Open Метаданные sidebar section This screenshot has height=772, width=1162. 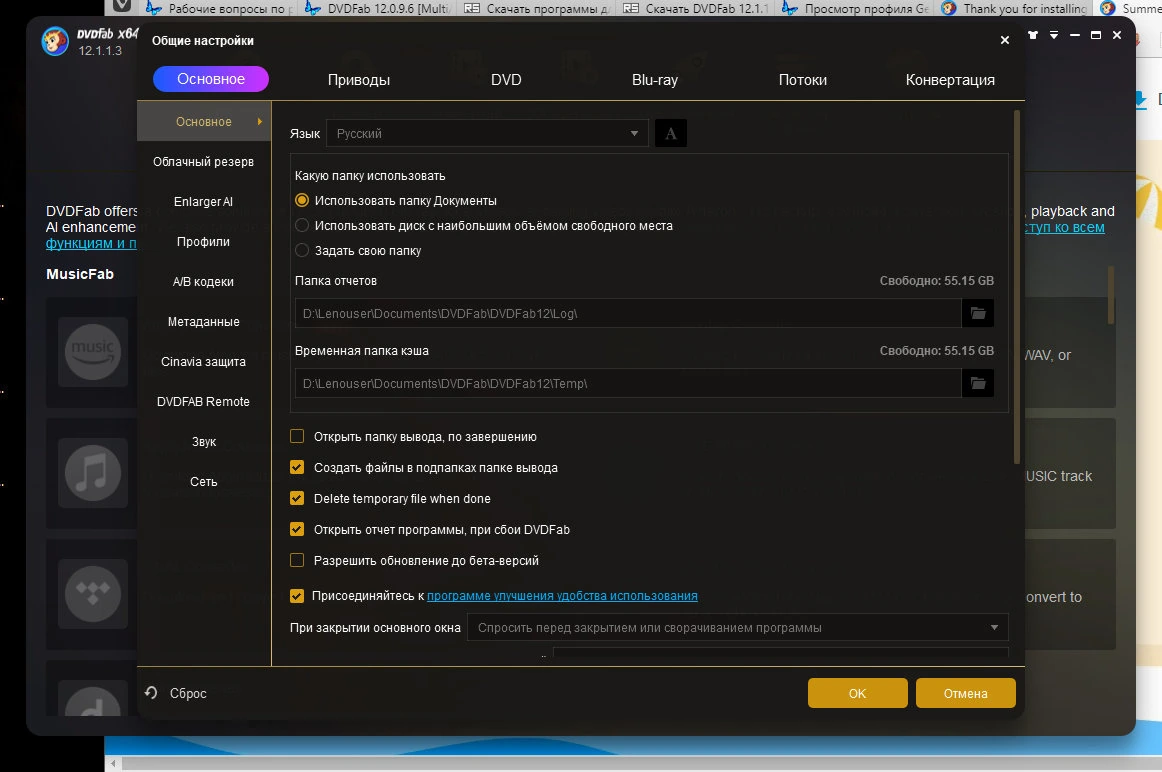coord(204,322)
